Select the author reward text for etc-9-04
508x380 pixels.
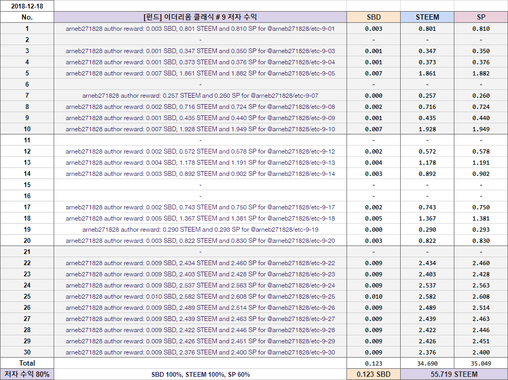tap(200, 62)
